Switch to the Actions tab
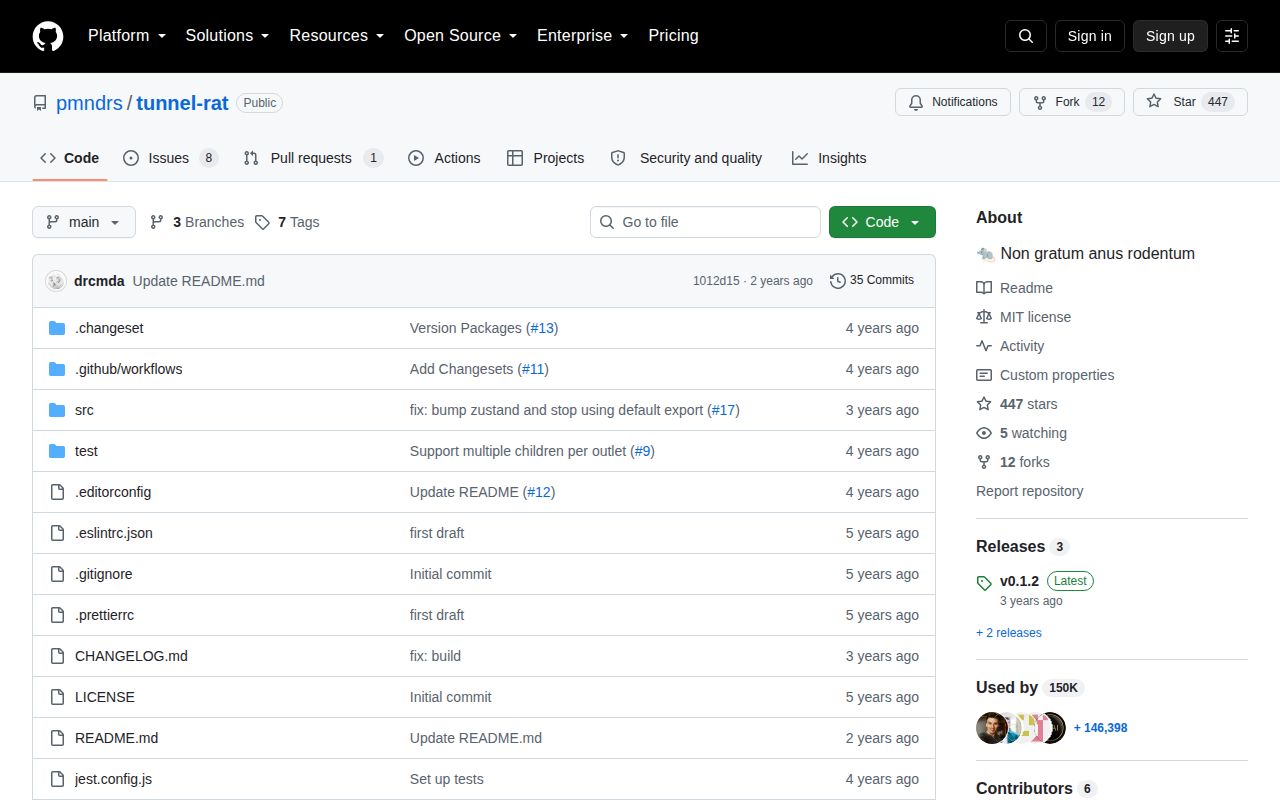1280x800 pixels. coord(444,158)
